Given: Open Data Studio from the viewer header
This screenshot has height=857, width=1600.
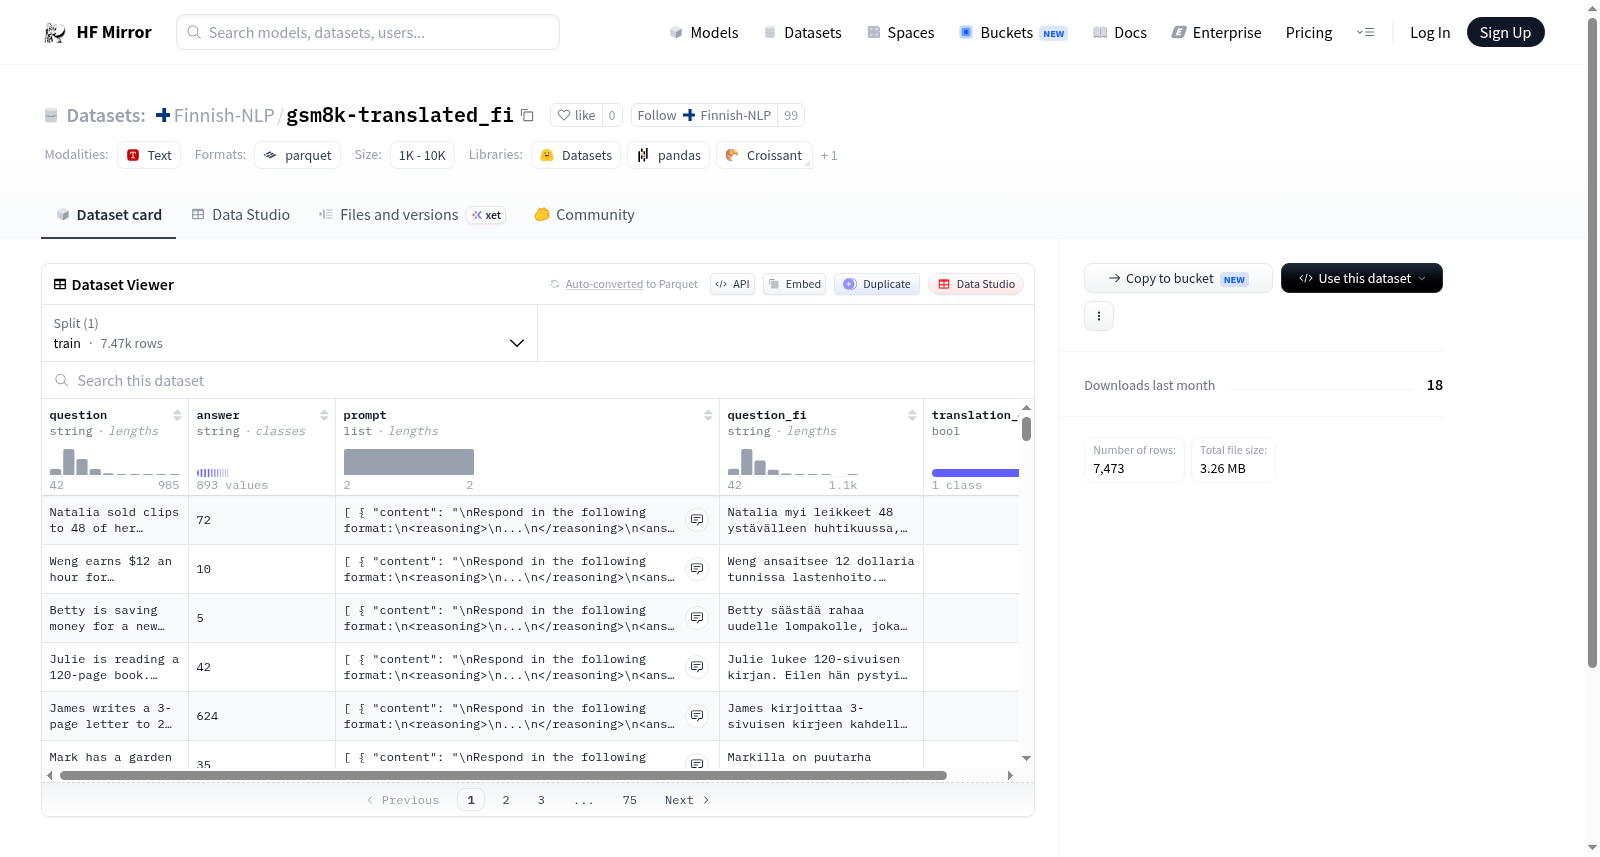Looking at the screenshot, I should (x=976, y=284).
